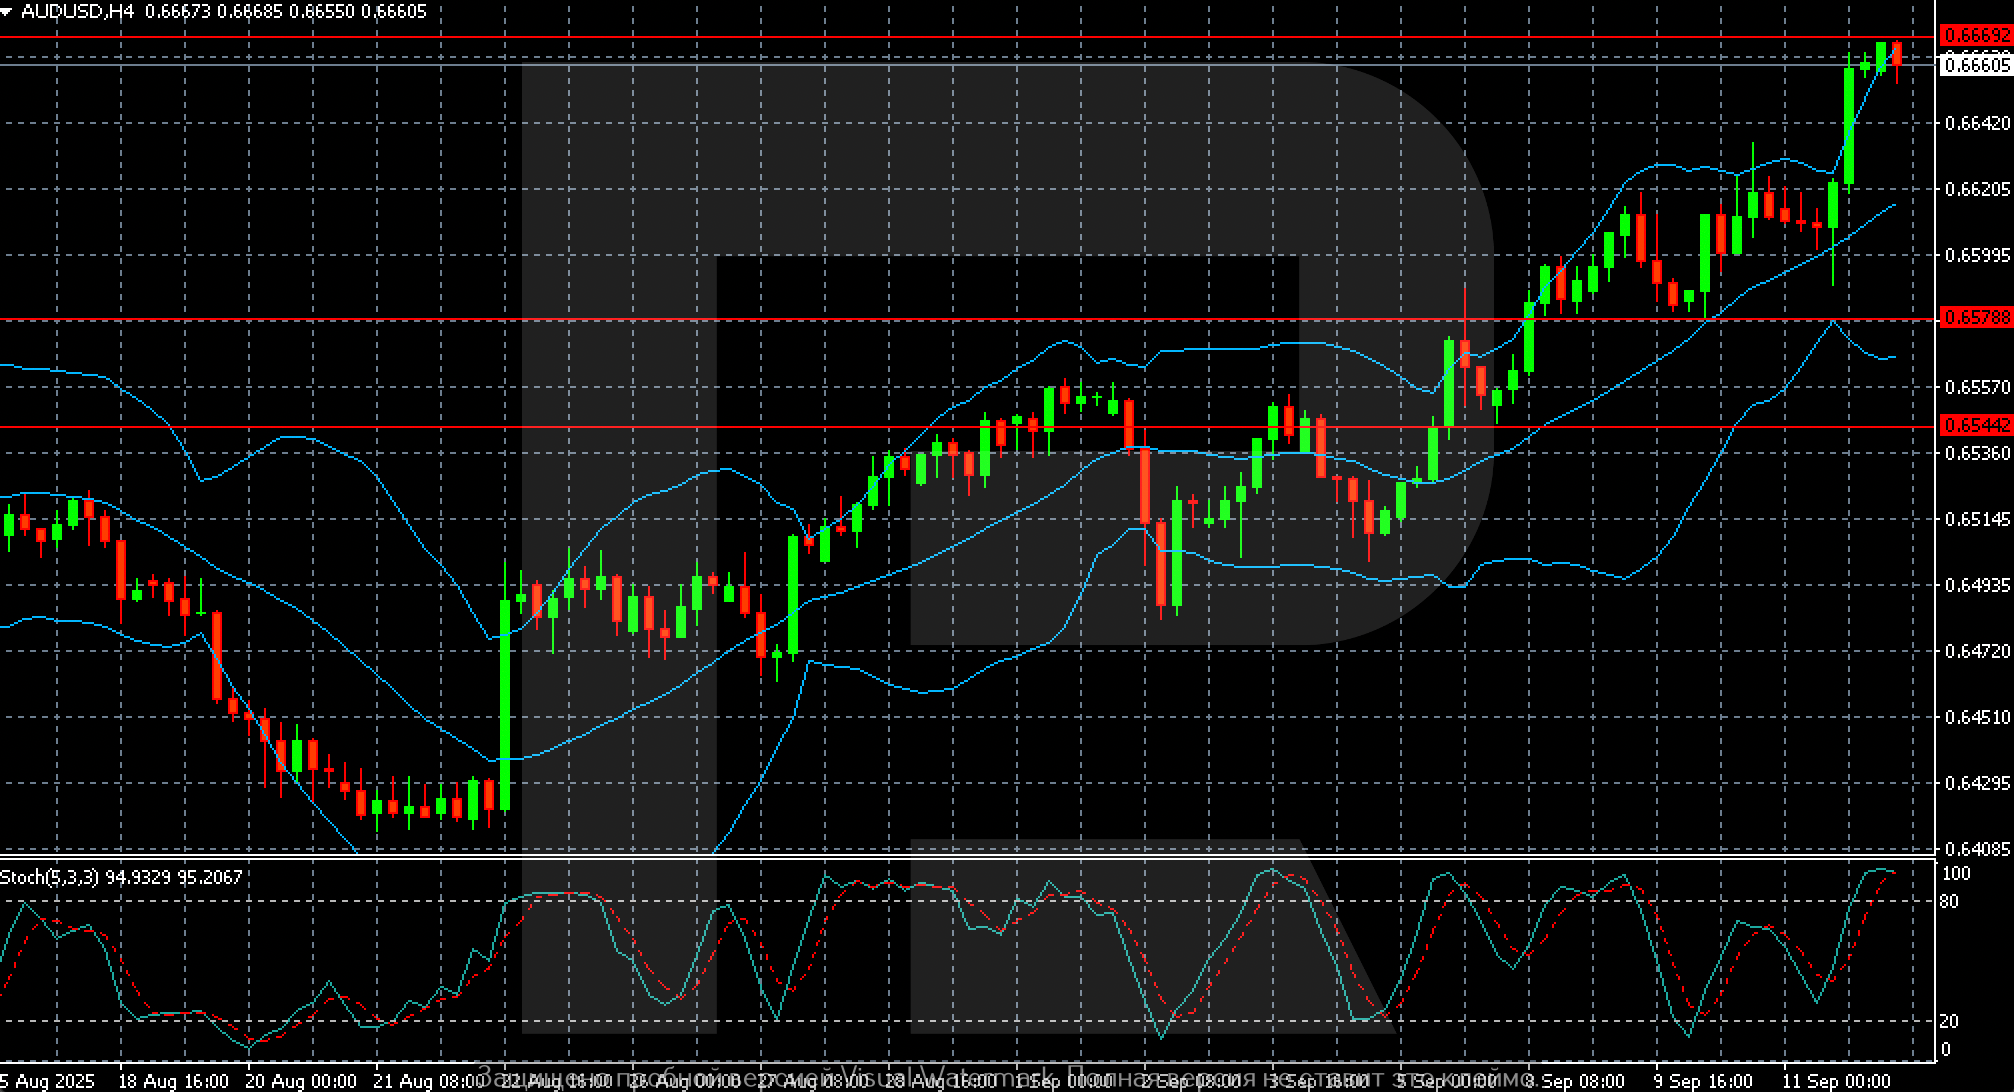Click the 0.65442 red level price label

click(1975, 425)
